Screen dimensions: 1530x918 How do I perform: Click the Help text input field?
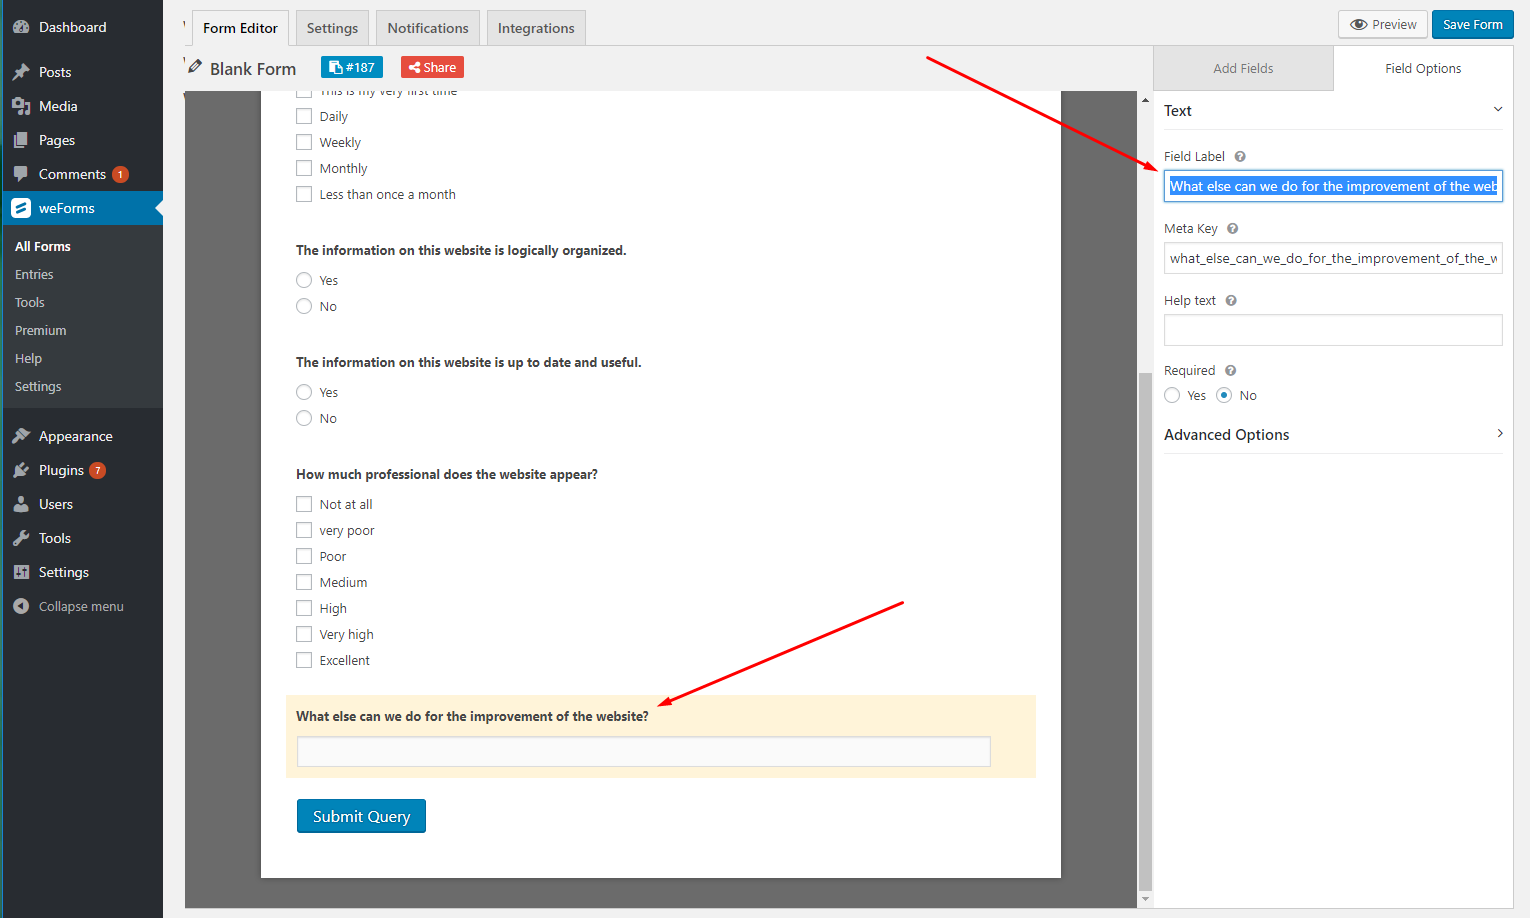[x=1333, y=330]
